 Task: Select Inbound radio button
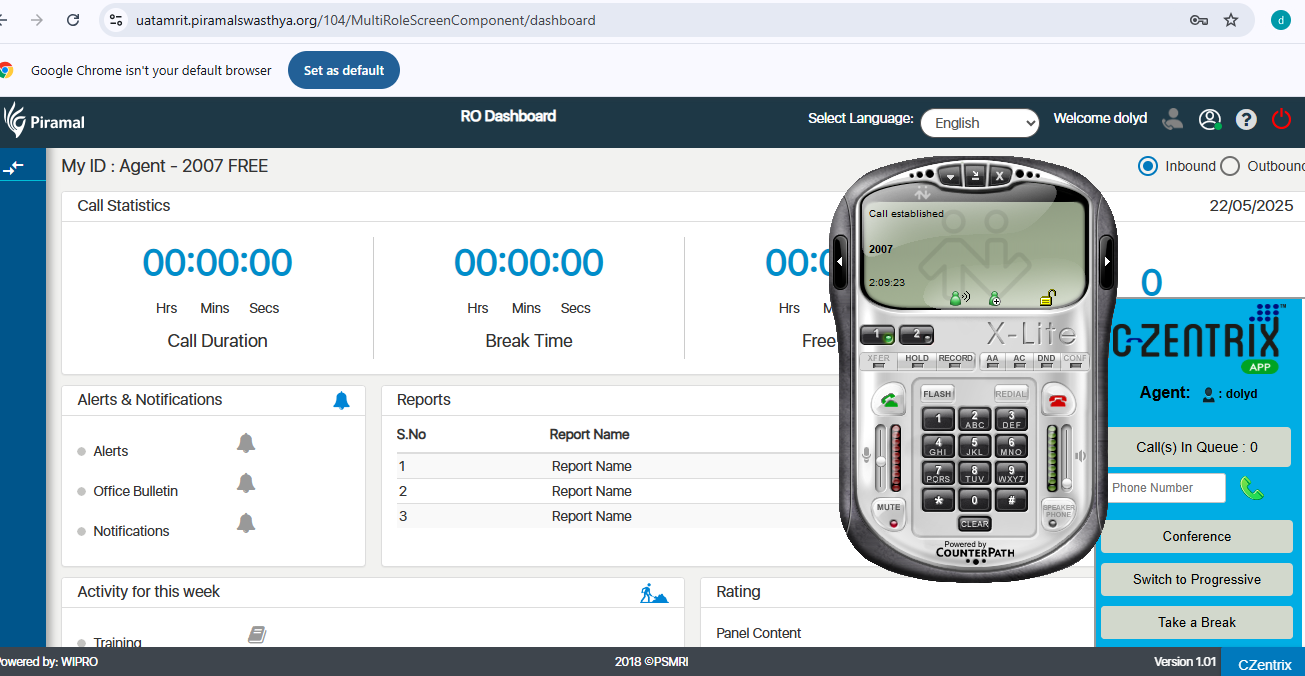pyautogui.click(x=1148, y=166)
